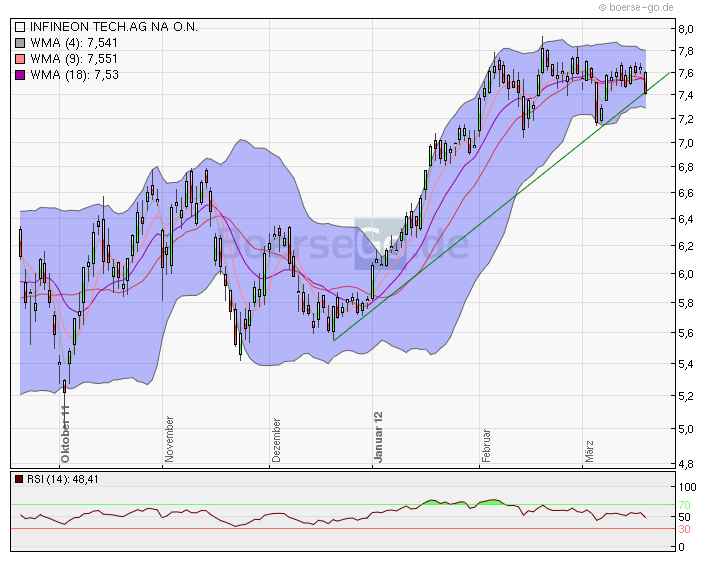This screenshot has height=561, width=720.
Task: Click the 6,6 price axis value
Action: pos(686,193)
